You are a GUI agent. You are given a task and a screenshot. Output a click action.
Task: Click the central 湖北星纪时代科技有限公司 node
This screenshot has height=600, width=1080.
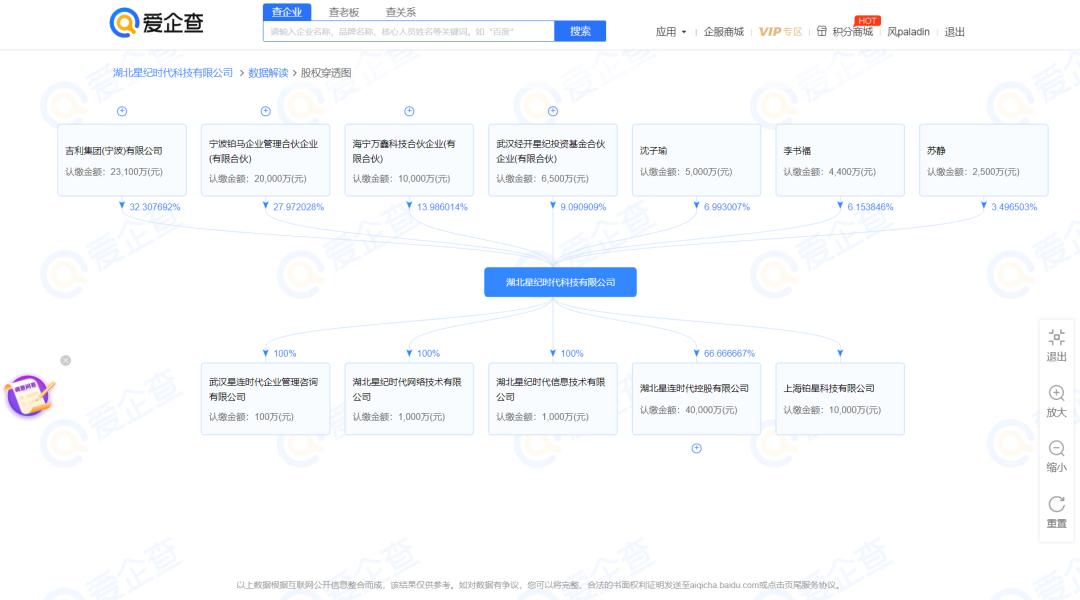[x=560, y=282]
